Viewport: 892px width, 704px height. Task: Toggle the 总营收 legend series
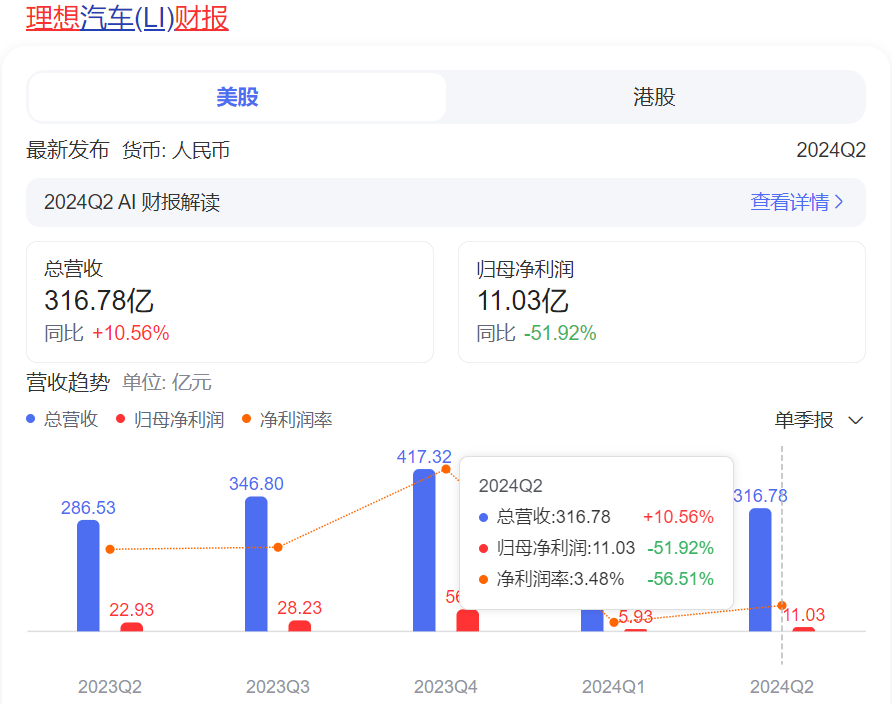point(63,420)
